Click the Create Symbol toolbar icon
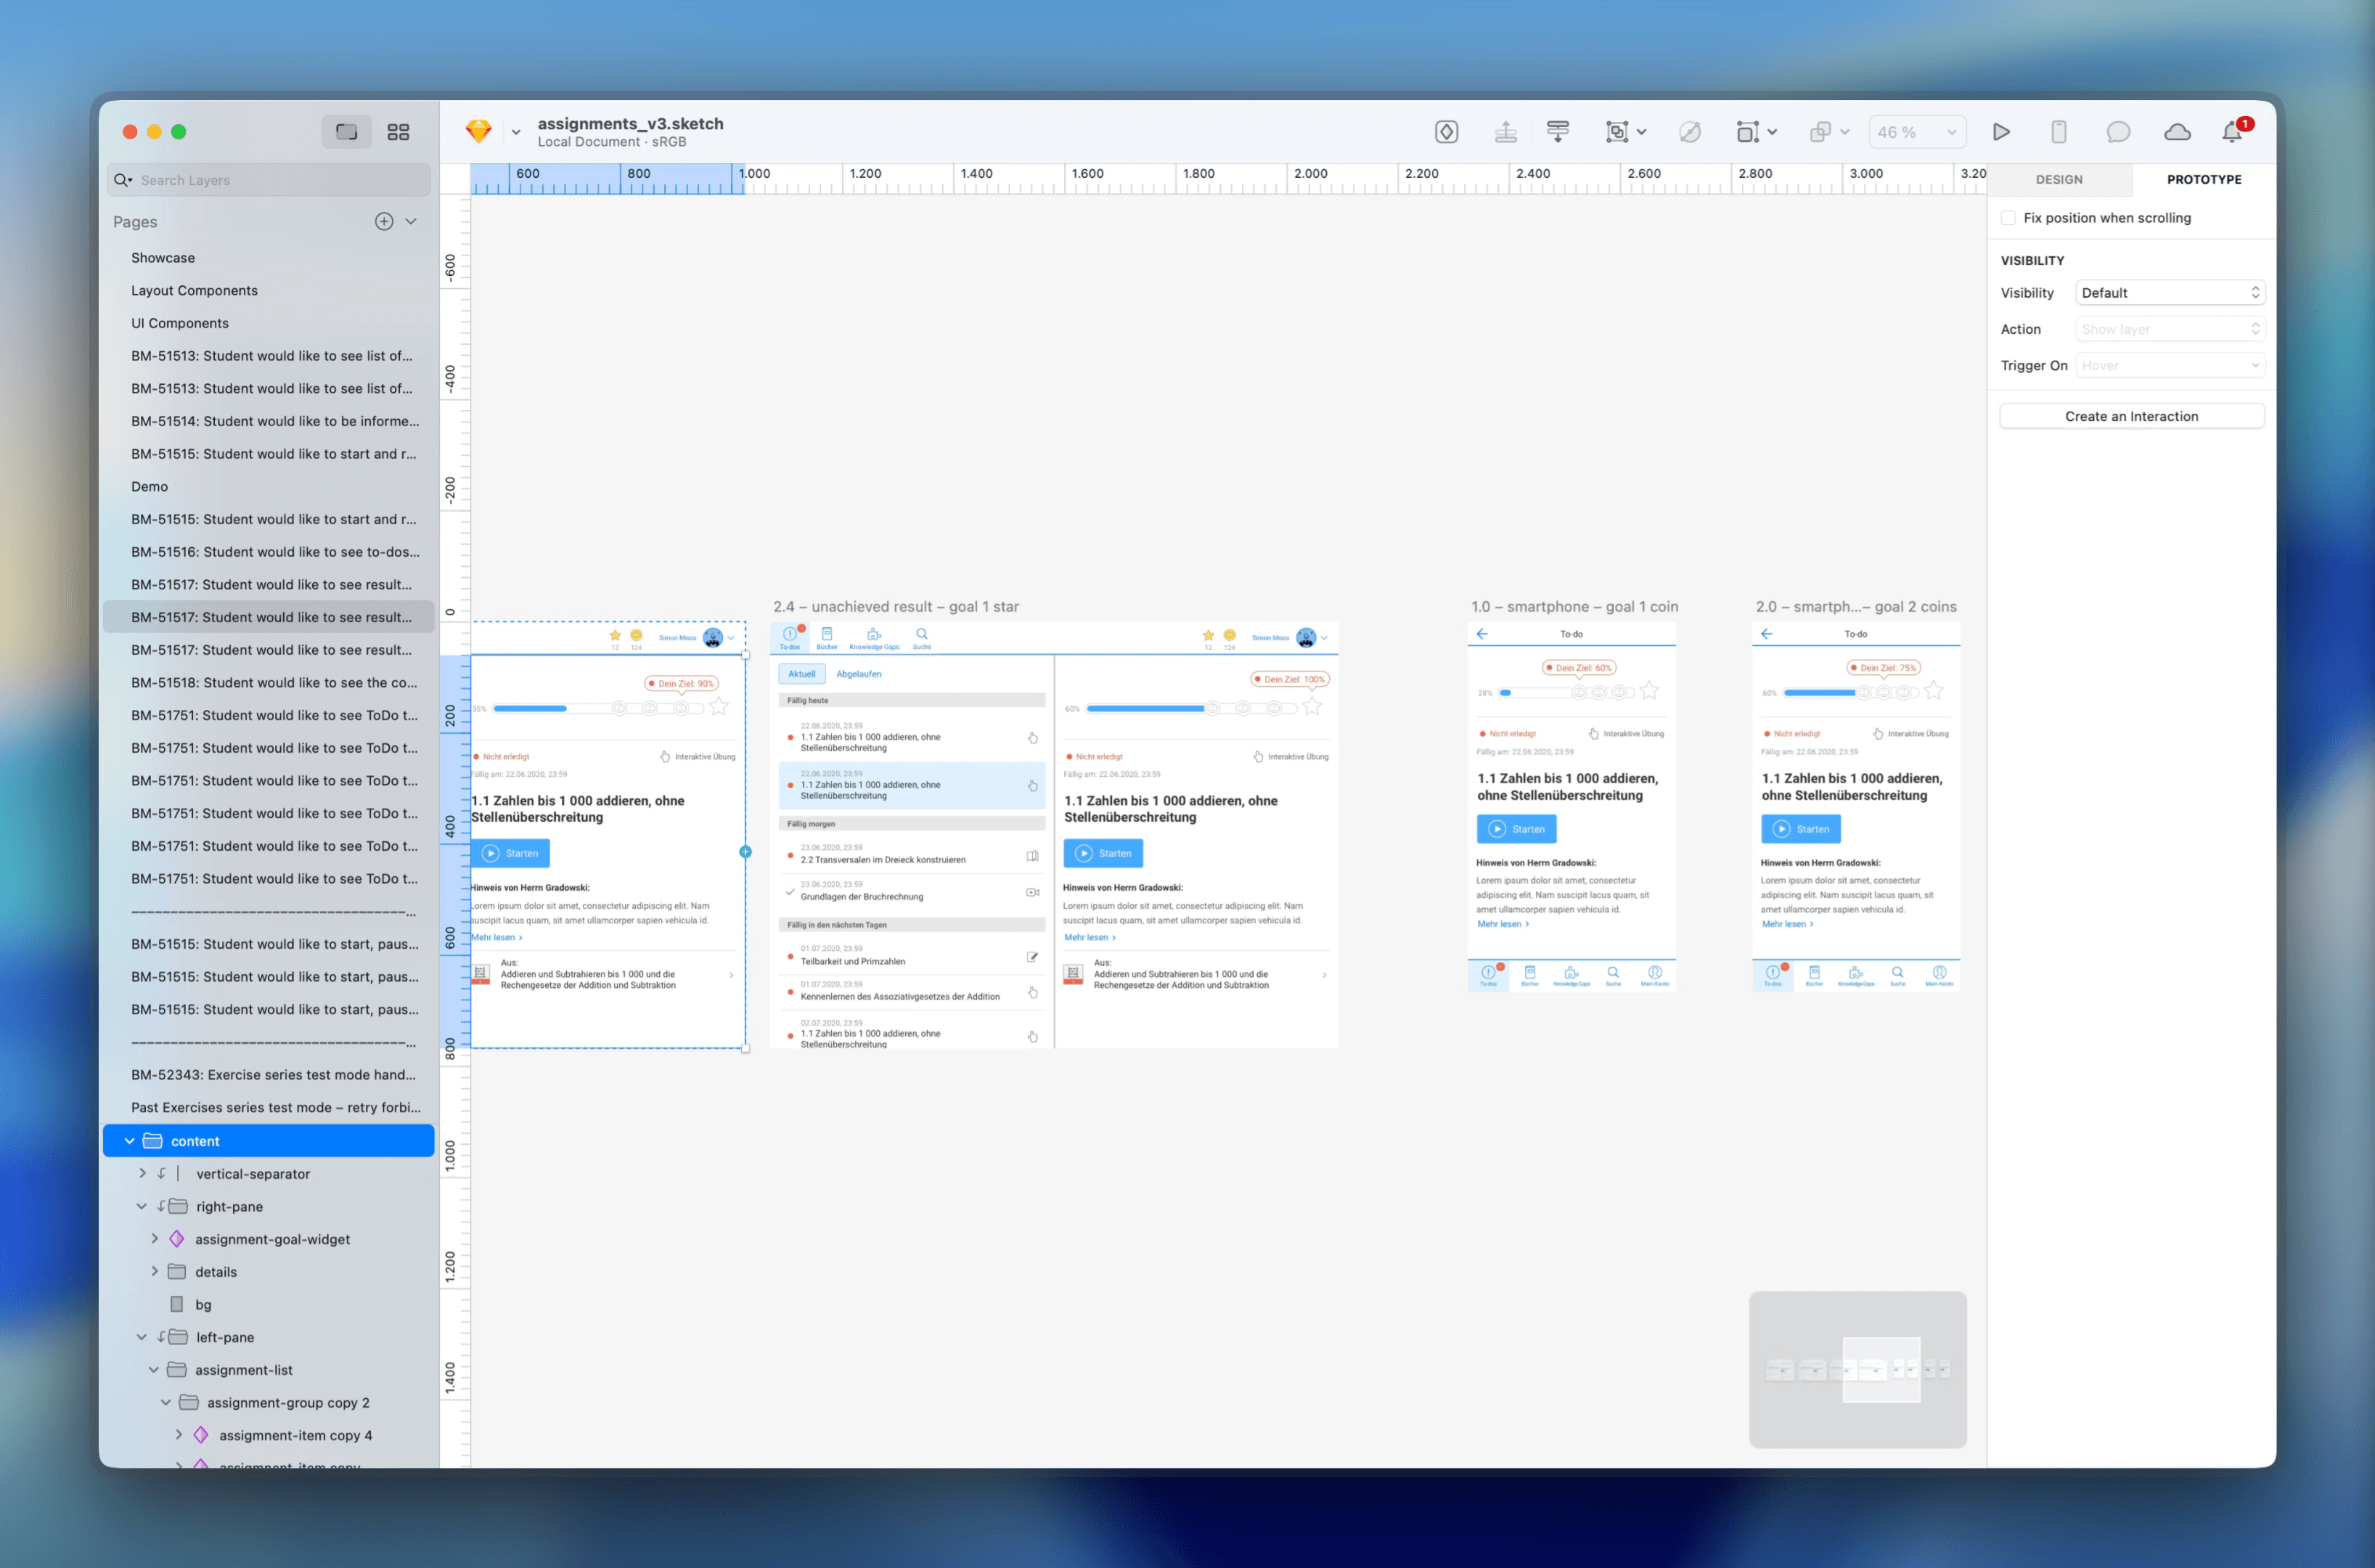 click(x=1446, y=132)
